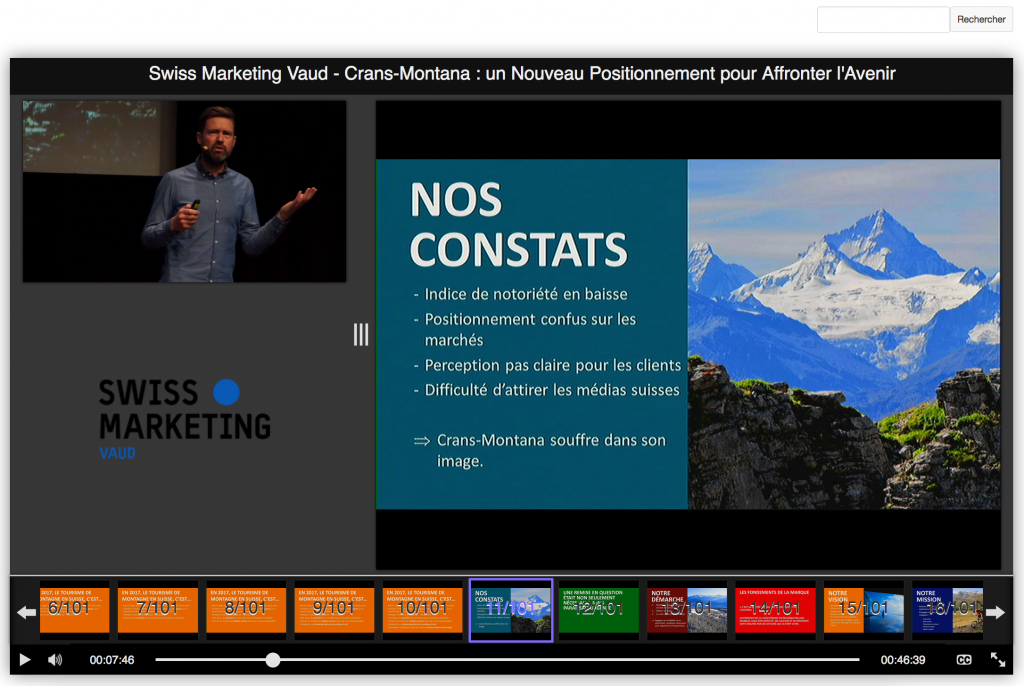Click in the search input field
Screen dimensions: 1024x686
click(883, 20)
